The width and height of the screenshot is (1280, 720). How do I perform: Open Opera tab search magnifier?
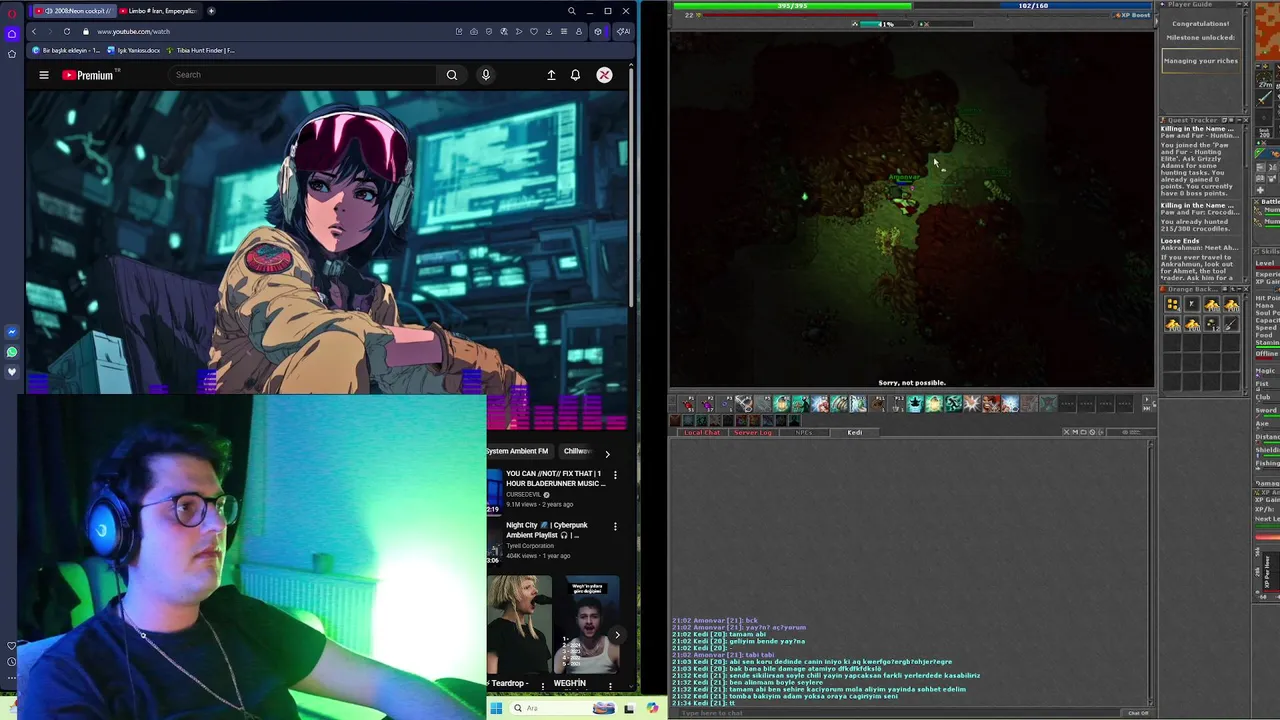point(571,11)
